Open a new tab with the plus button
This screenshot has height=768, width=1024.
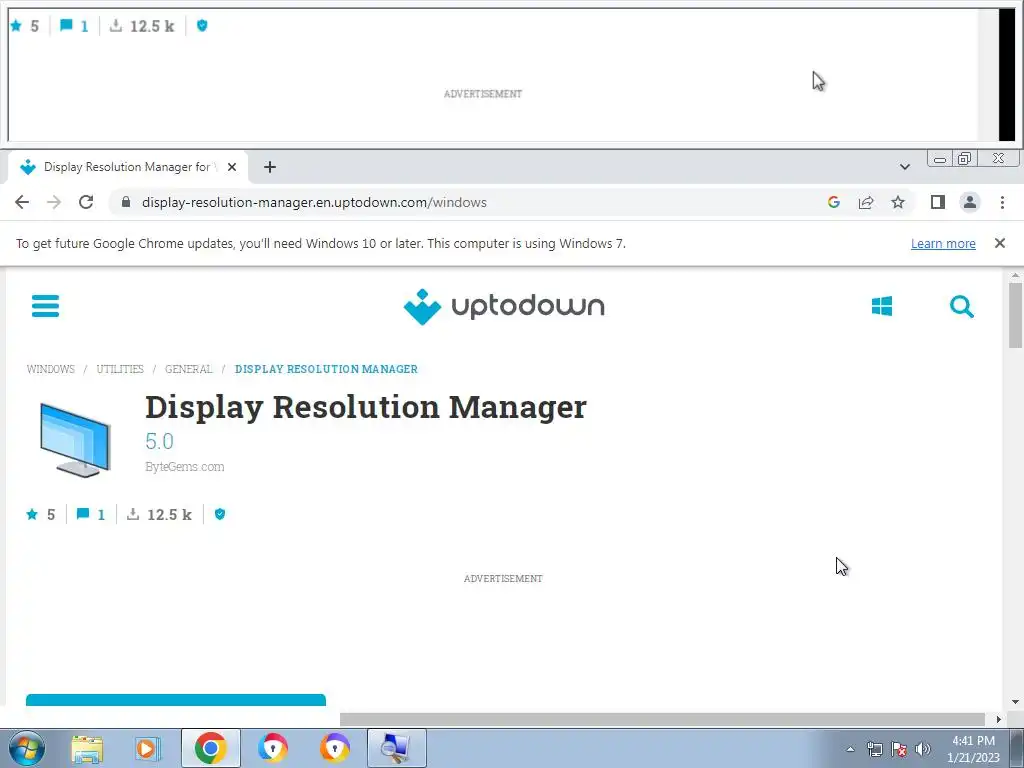pos(270,167)
